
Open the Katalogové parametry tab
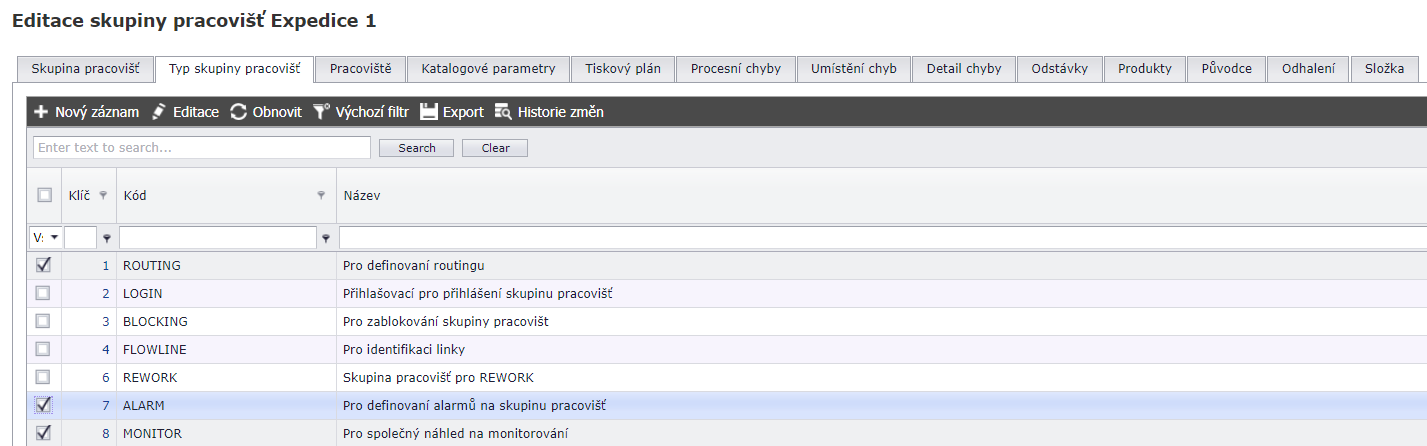coord(488,69)
